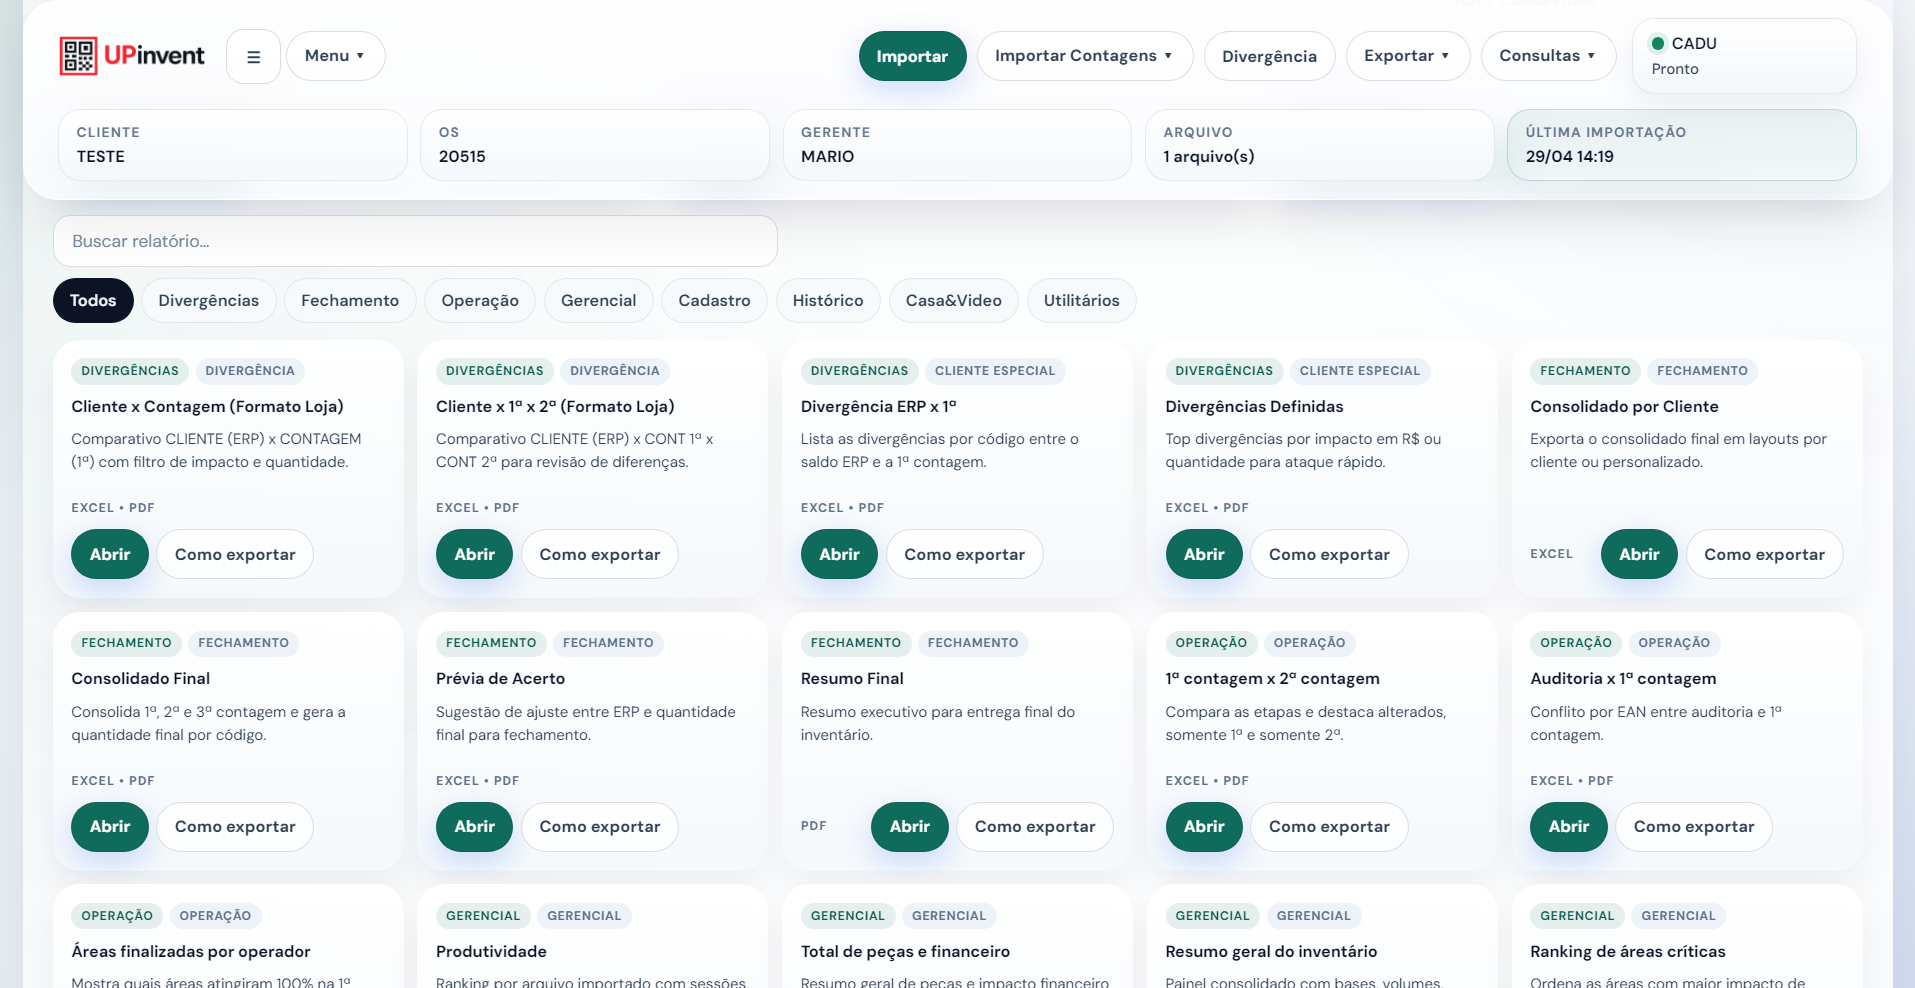The width and height of the screenshot is (1915, 988).
Task: Expand the Menu dropdown
Action: (x=335, y=56)
